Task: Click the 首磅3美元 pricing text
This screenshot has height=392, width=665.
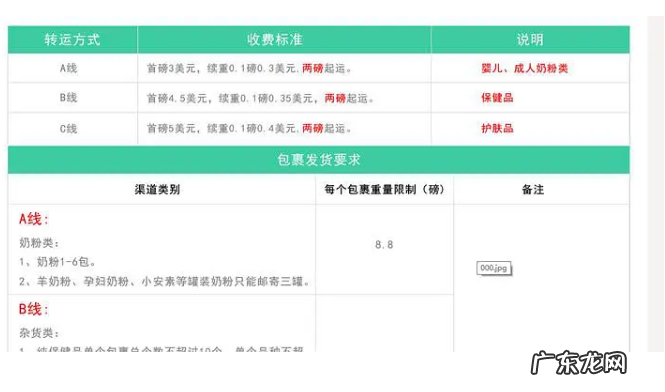Action: tap(249, 68)
